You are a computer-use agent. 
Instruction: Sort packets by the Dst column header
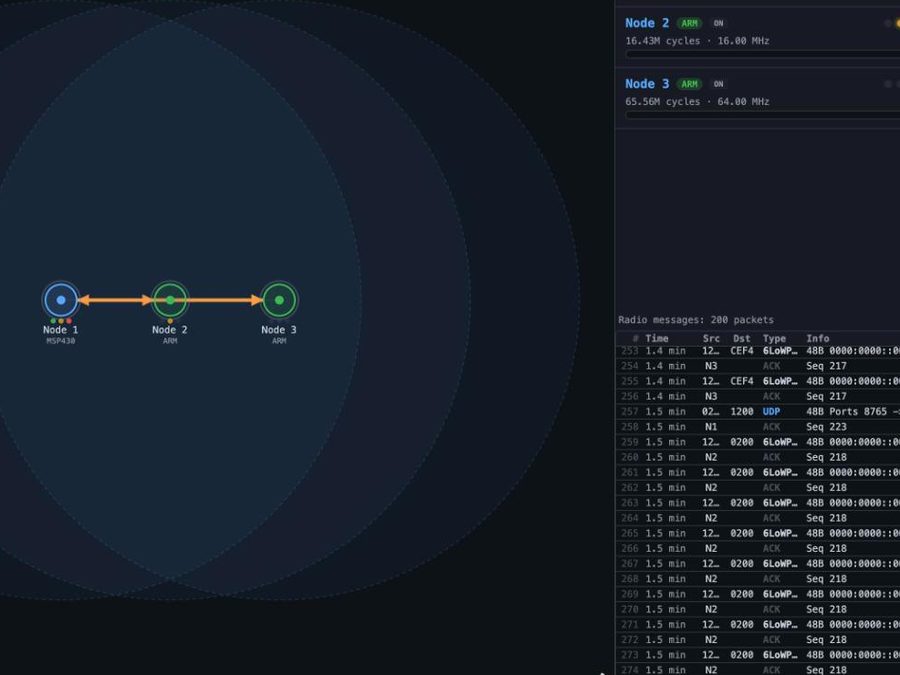point(742,338)
